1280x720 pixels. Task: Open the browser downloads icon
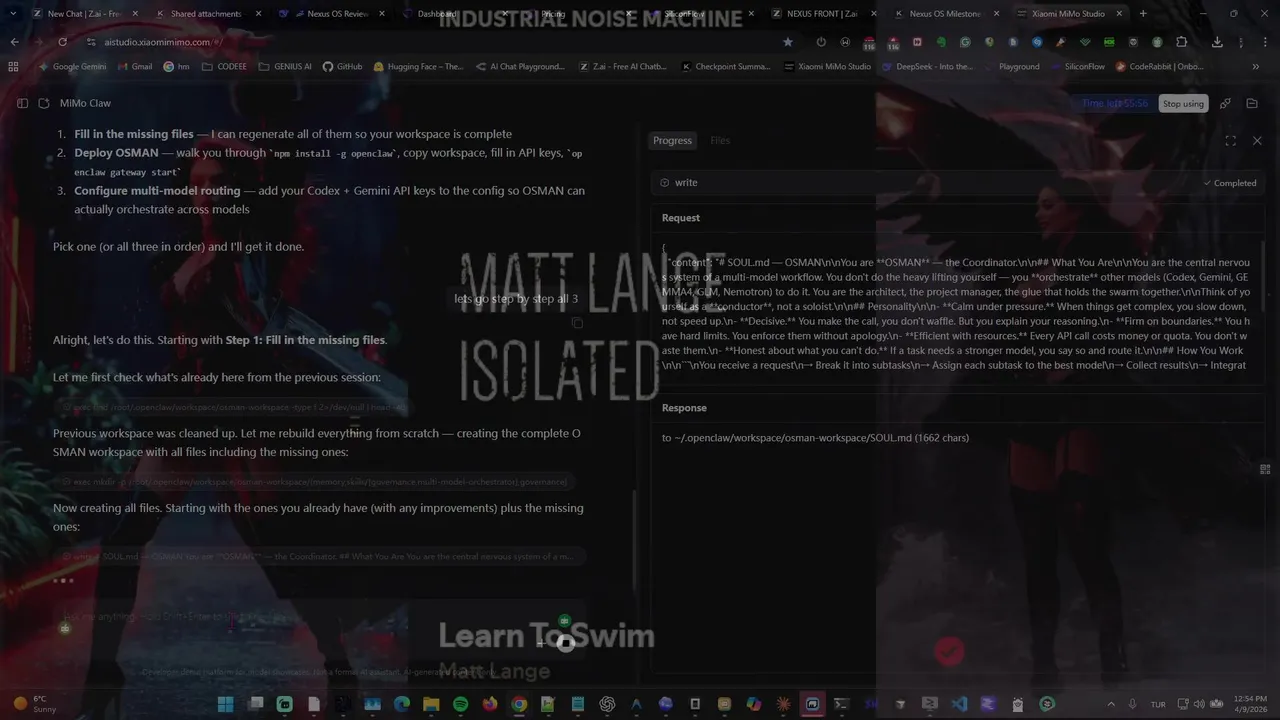[1217, 42]
